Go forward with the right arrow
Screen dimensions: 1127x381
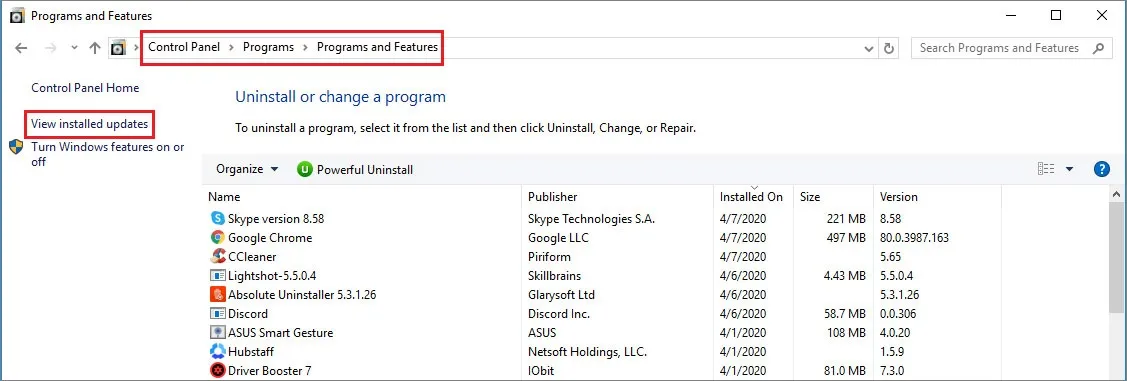pos(50,48)
